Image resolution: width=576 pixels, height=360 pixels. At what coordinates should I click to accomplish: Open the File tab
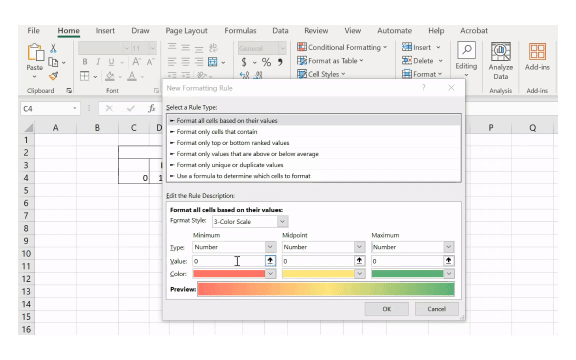click(x=33, y=31)
